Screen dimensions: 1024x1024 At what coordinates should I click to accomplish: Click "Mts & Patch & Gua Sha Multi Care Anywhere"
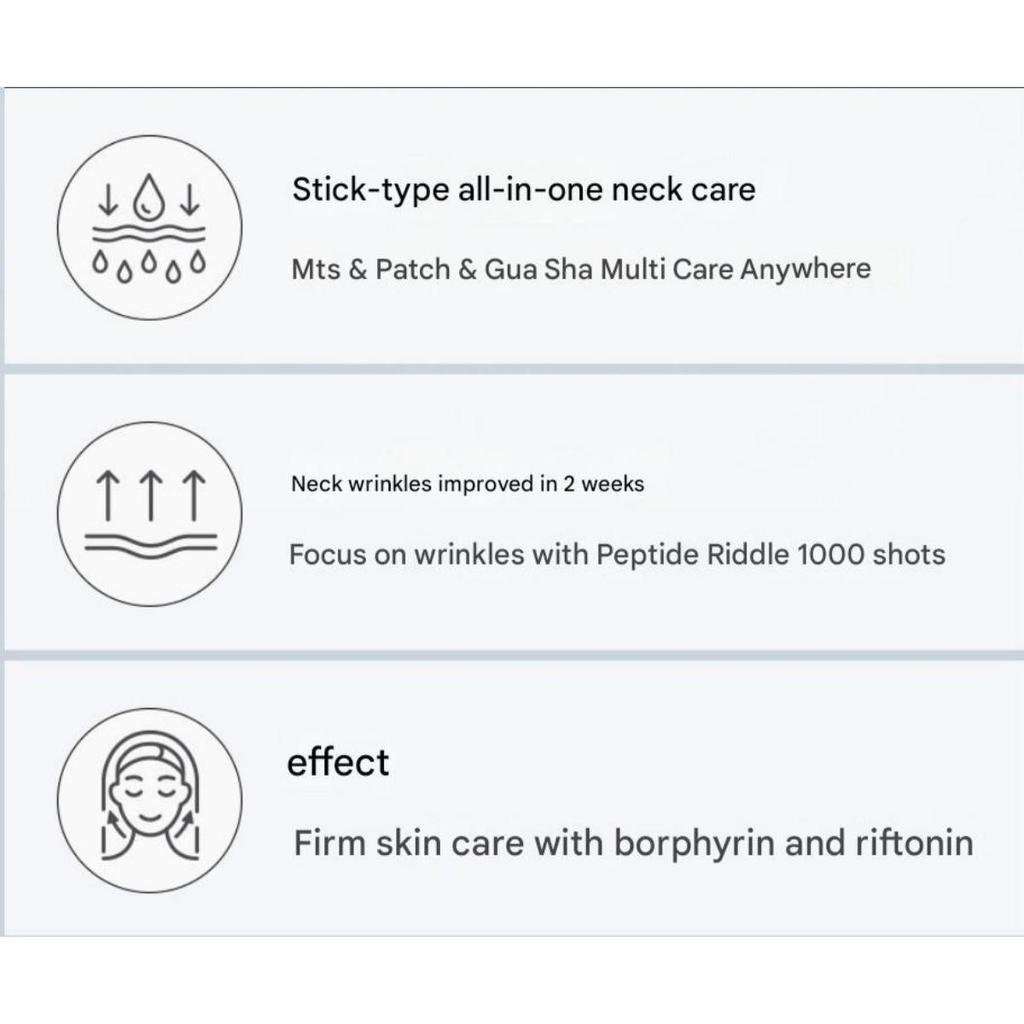tap(580, 269)
